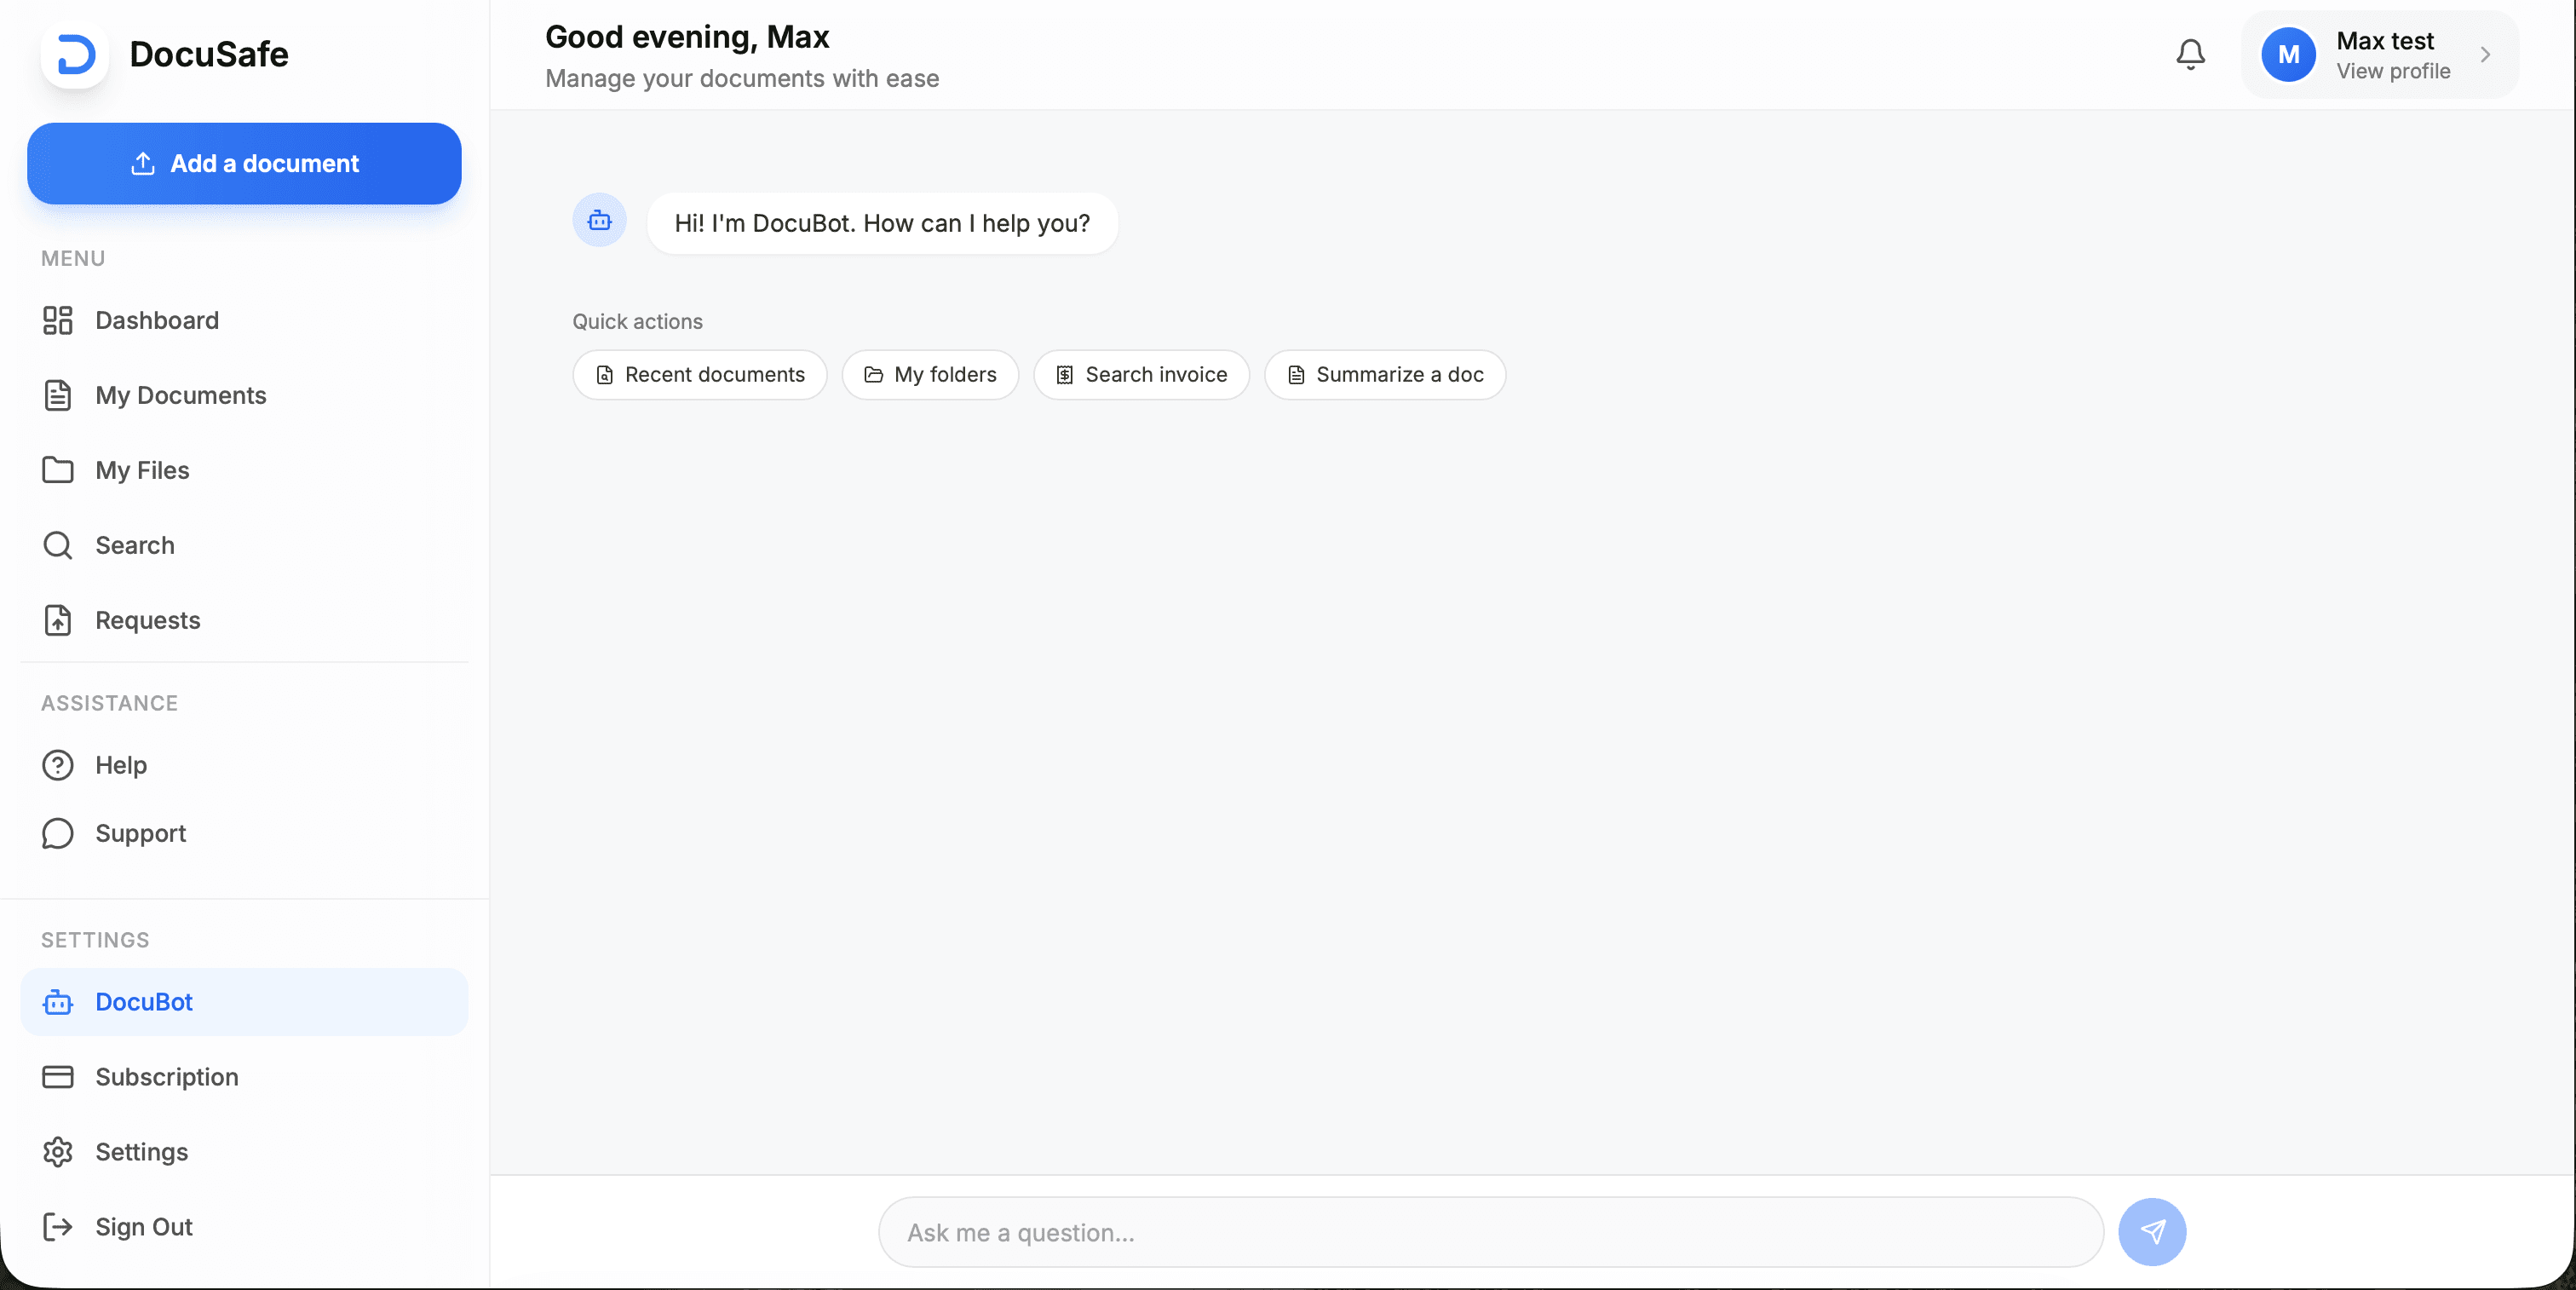Select the Subscription card icon
Viewport: 2576px width, 1290px height.
57,1077
